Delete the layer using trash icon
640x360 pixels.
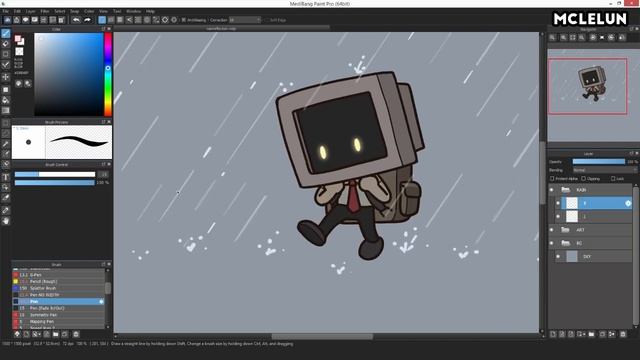[x=623, y=334]
